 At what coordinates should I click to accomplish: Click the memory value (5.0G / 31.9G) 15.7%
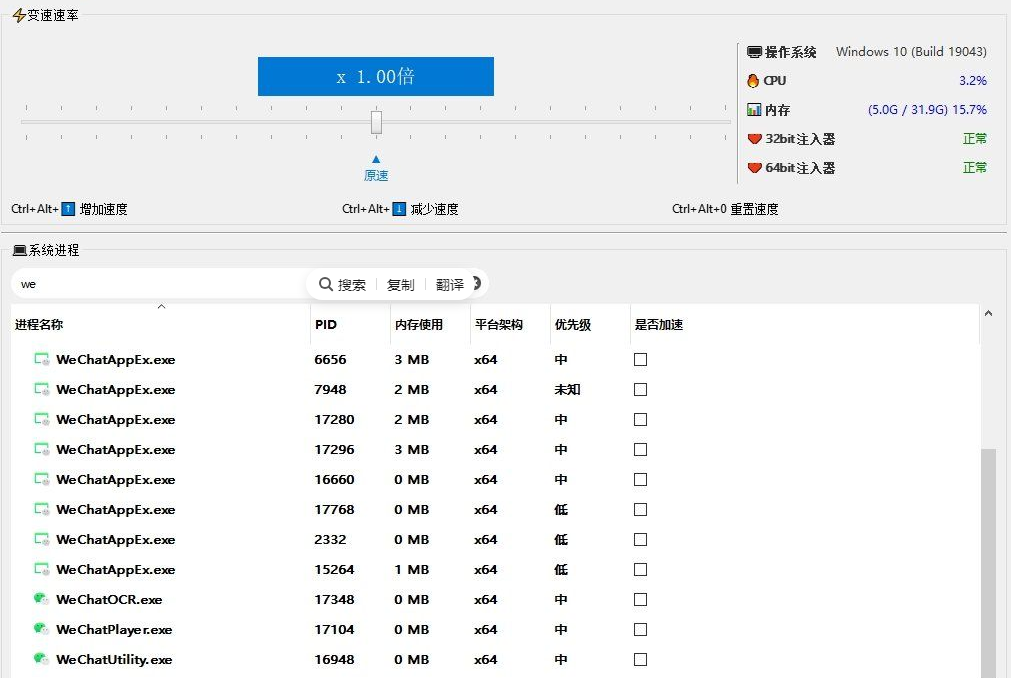point(927,110)
